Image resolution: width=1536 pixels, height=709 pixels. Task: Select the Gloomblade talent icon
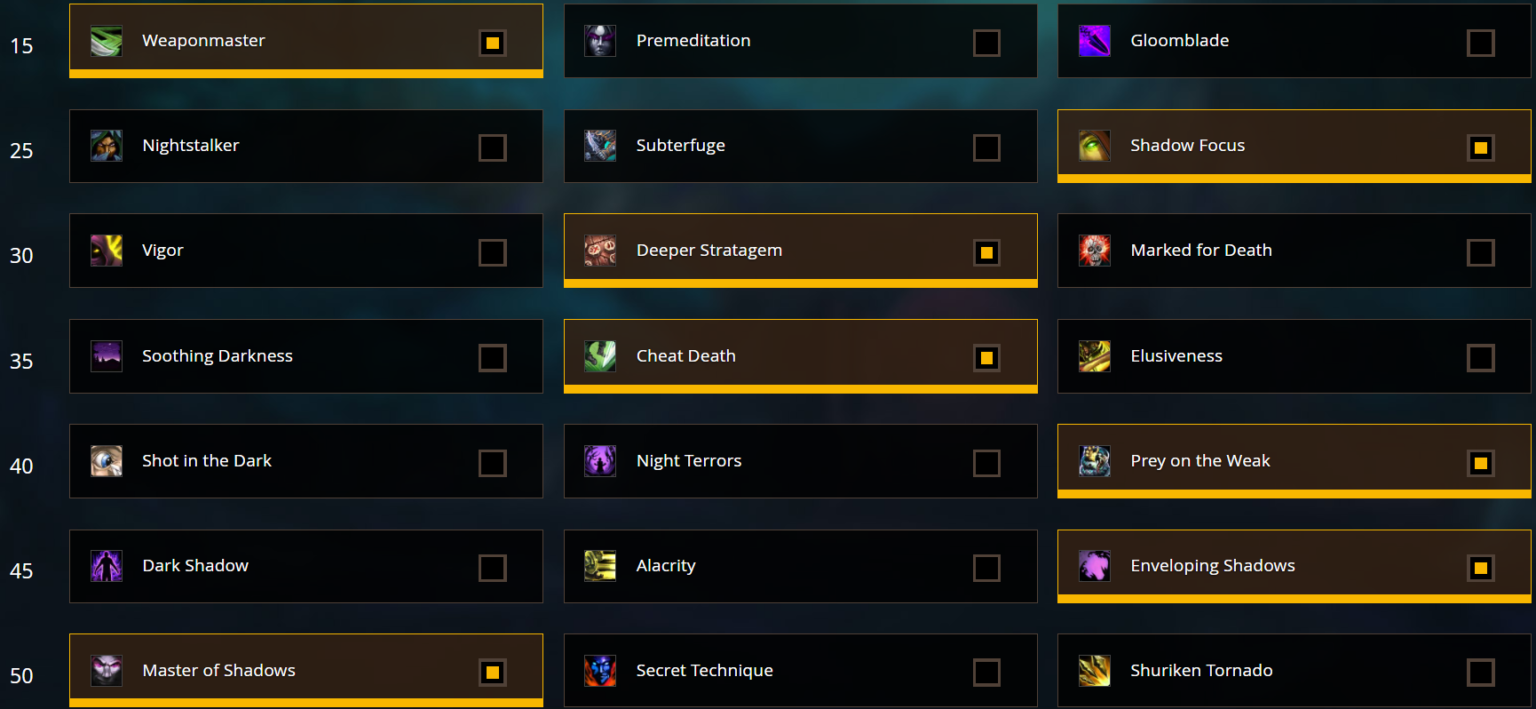(x=1094, y=41)
